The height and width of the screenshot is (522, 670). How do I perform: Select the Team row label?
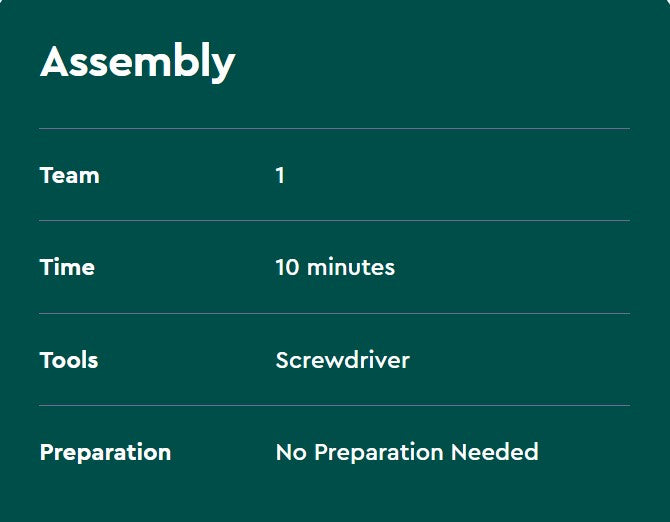[69, 175]
